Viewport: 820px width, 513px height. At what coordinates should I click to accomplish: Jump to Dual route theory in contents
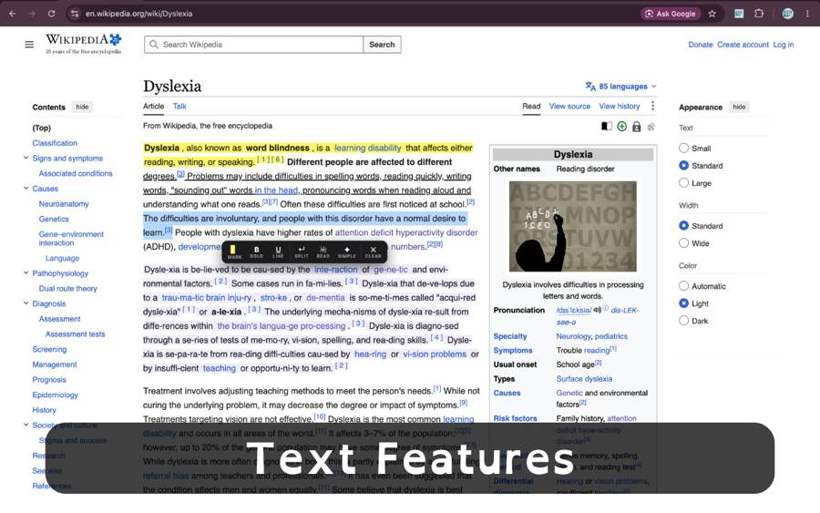coord(68,288)
